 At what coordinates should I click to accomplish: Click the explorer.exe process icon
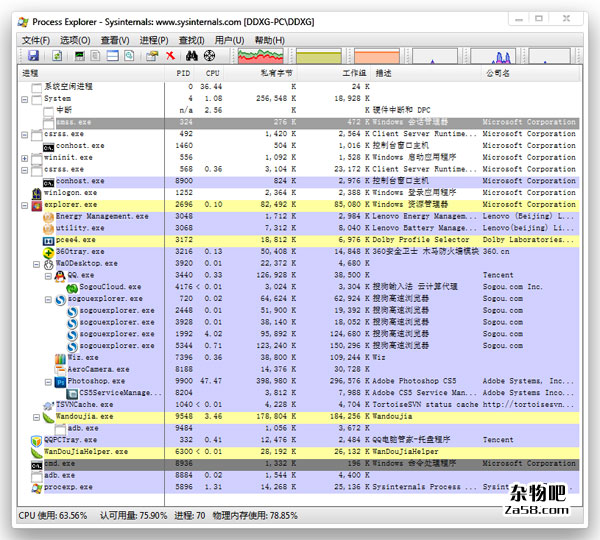click(37, 206)
